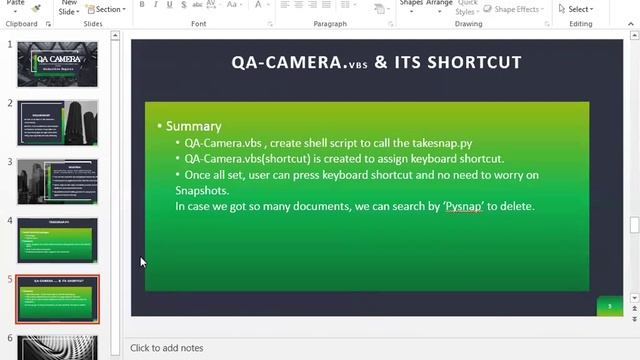The width and height of the screenshot is (640, 360).
Task: Go to next slide double-arrow button
Action: (x=634, y=318)
